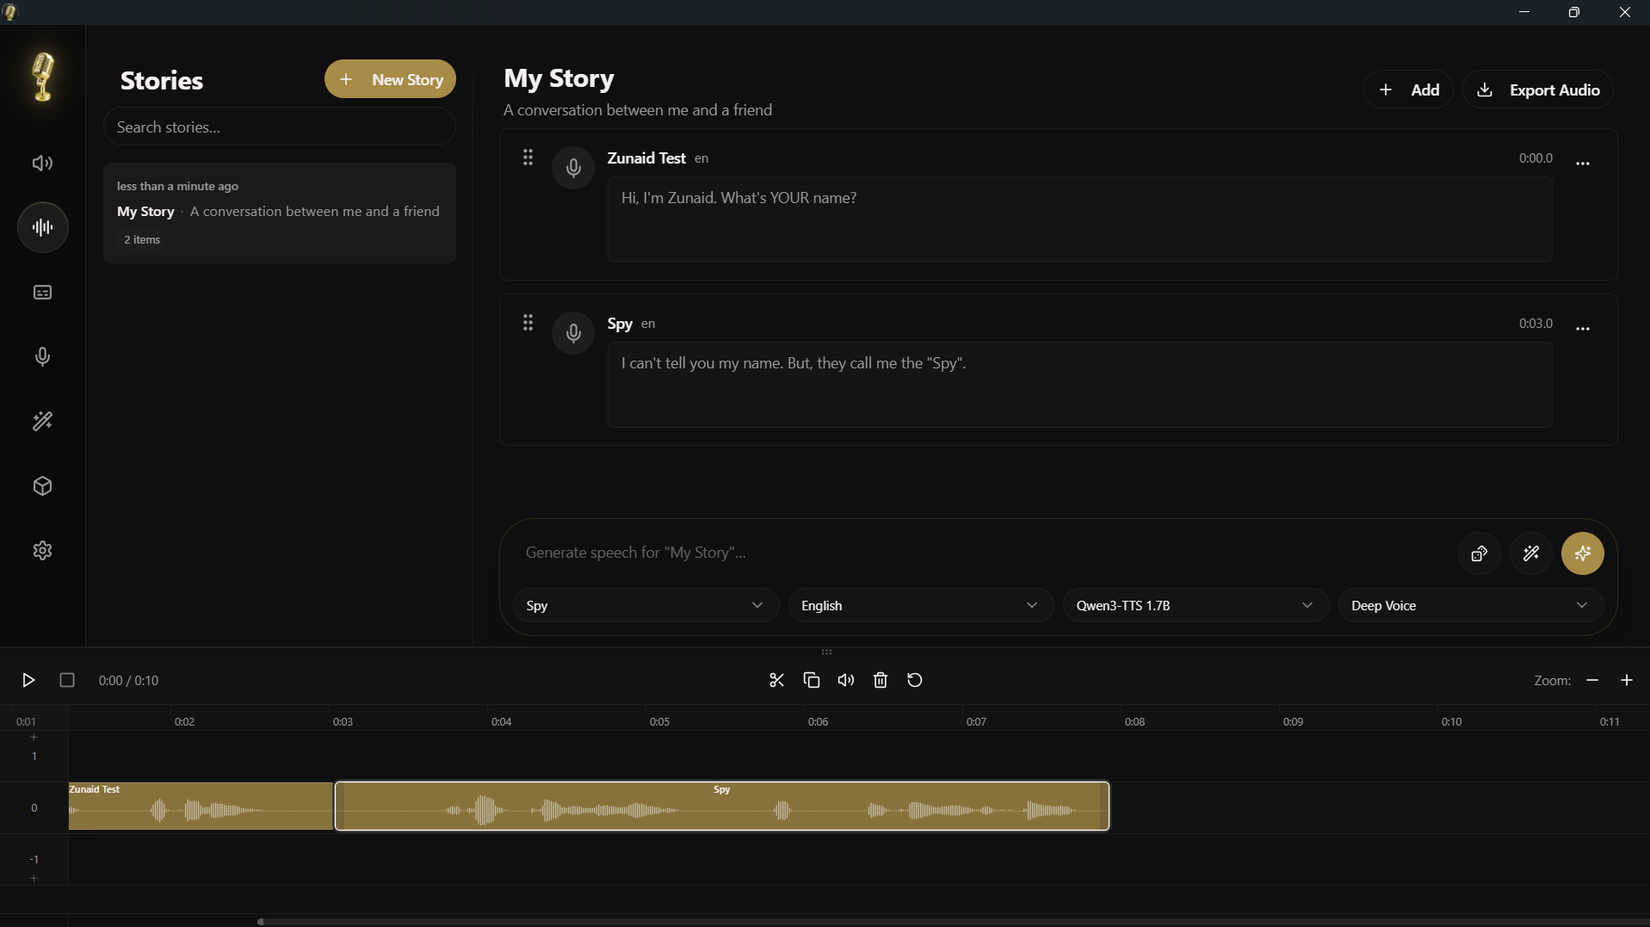Click the story description subtitle in the editor
Screen dimensions: 1650x927
click(638, 110)
